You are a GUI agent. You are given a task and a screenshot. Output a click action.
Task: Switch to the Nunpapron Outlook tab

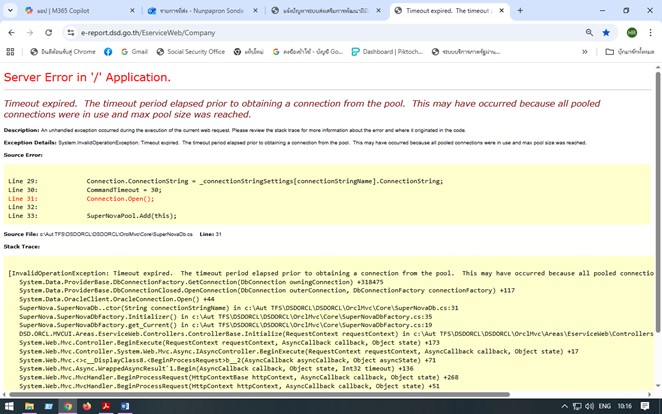(x=203, y=11)
